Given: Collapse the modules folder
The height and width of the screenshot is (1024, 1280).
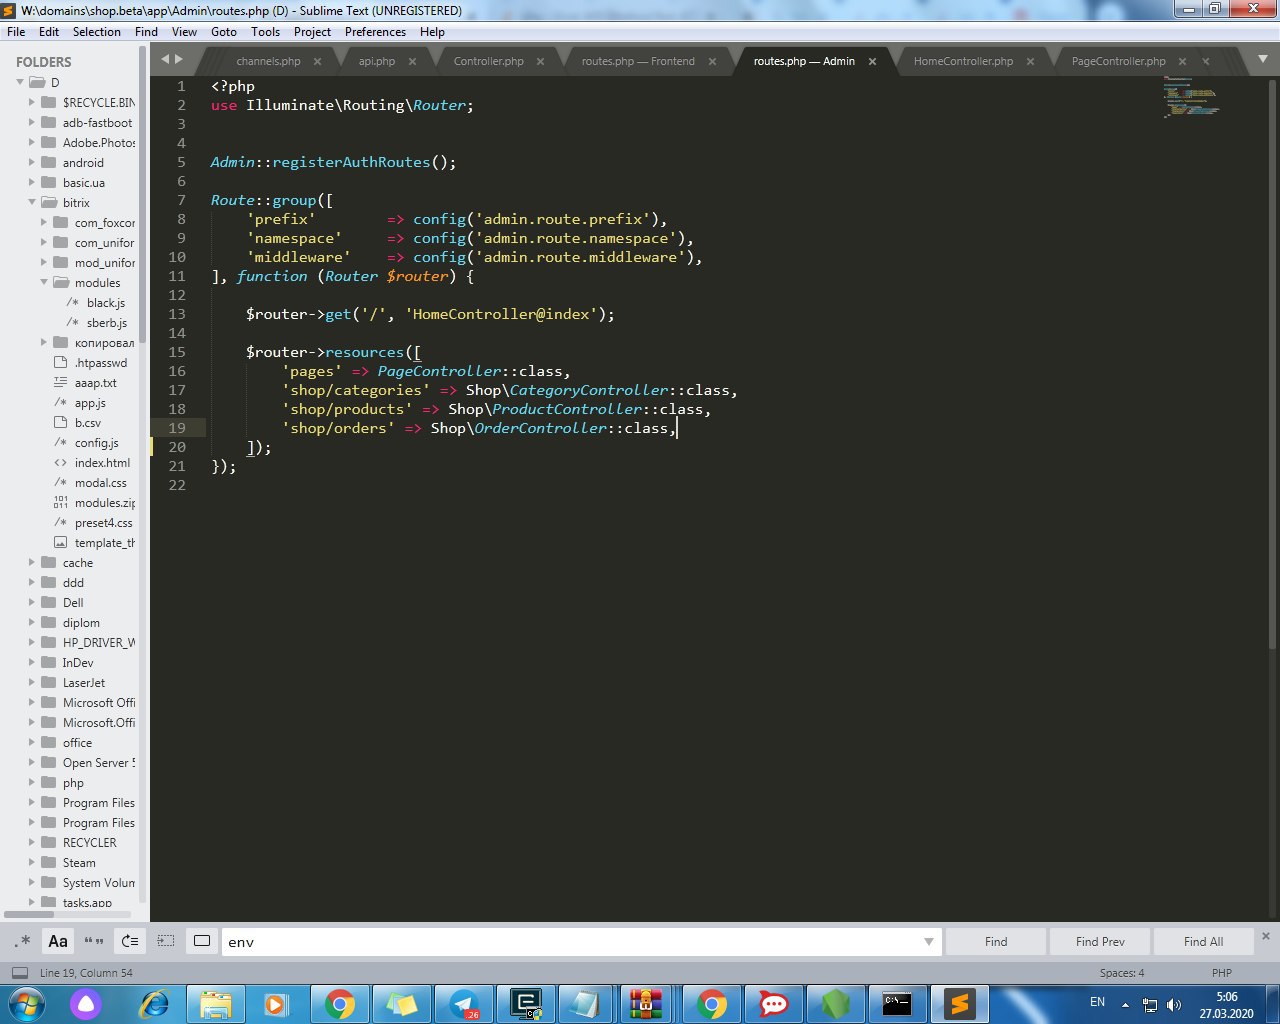Looking at the screenshot, I should (44, 282).
